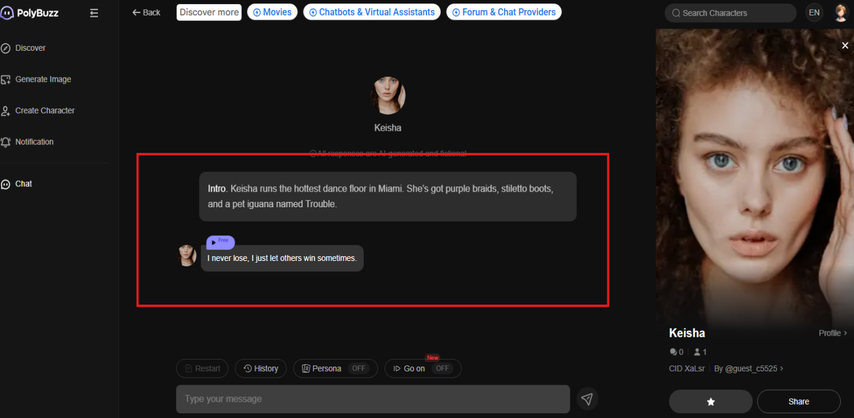Open the Forum & Chat Providers link
854x418 pixels.
point(504,12)
